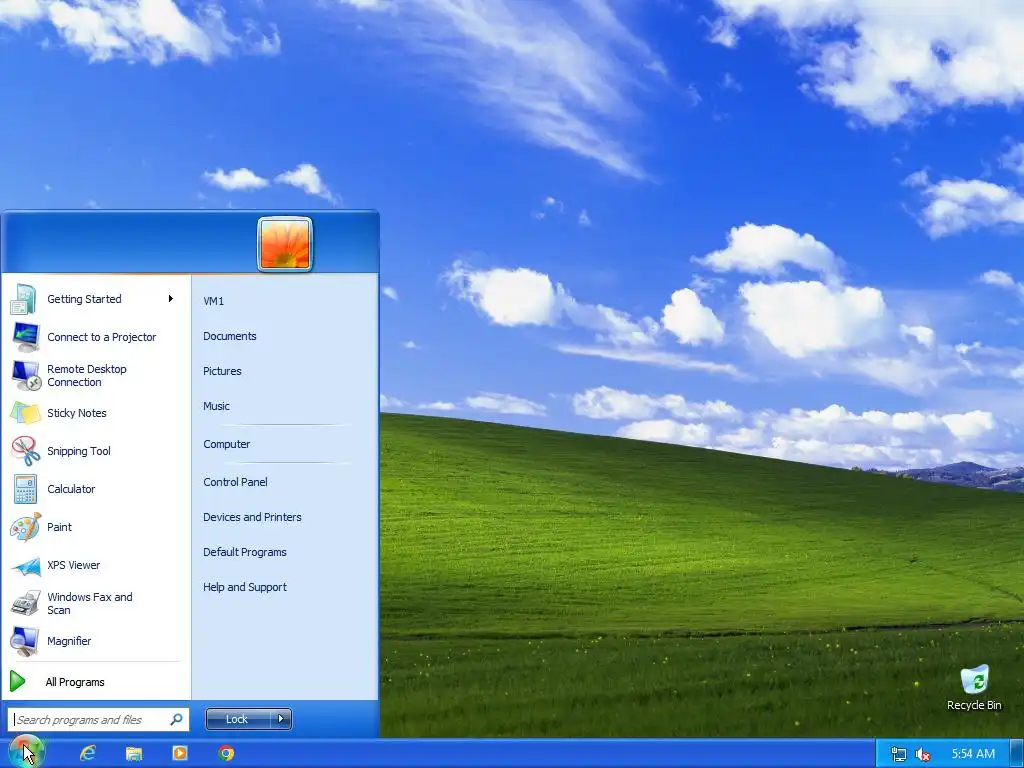Open Pictures from Start menu

[222, 371]
